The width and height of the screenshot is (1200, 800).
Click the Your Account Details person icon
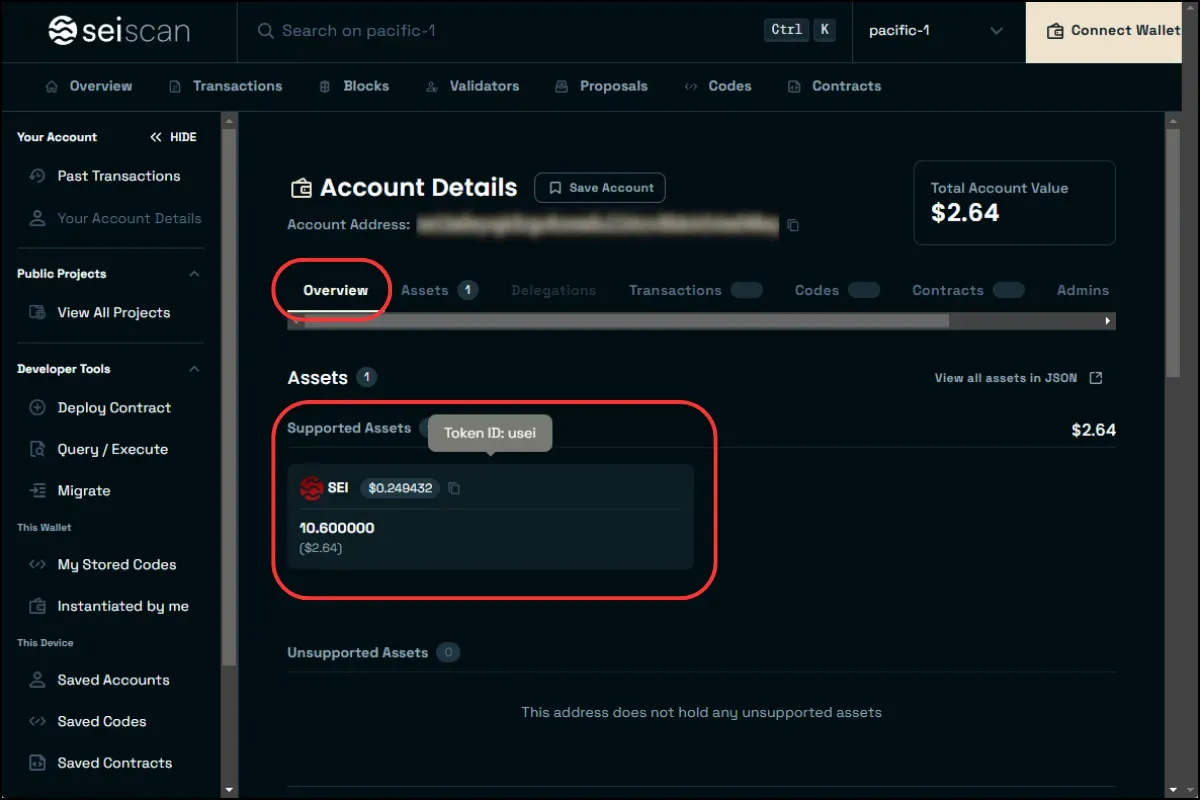point(37,218)
